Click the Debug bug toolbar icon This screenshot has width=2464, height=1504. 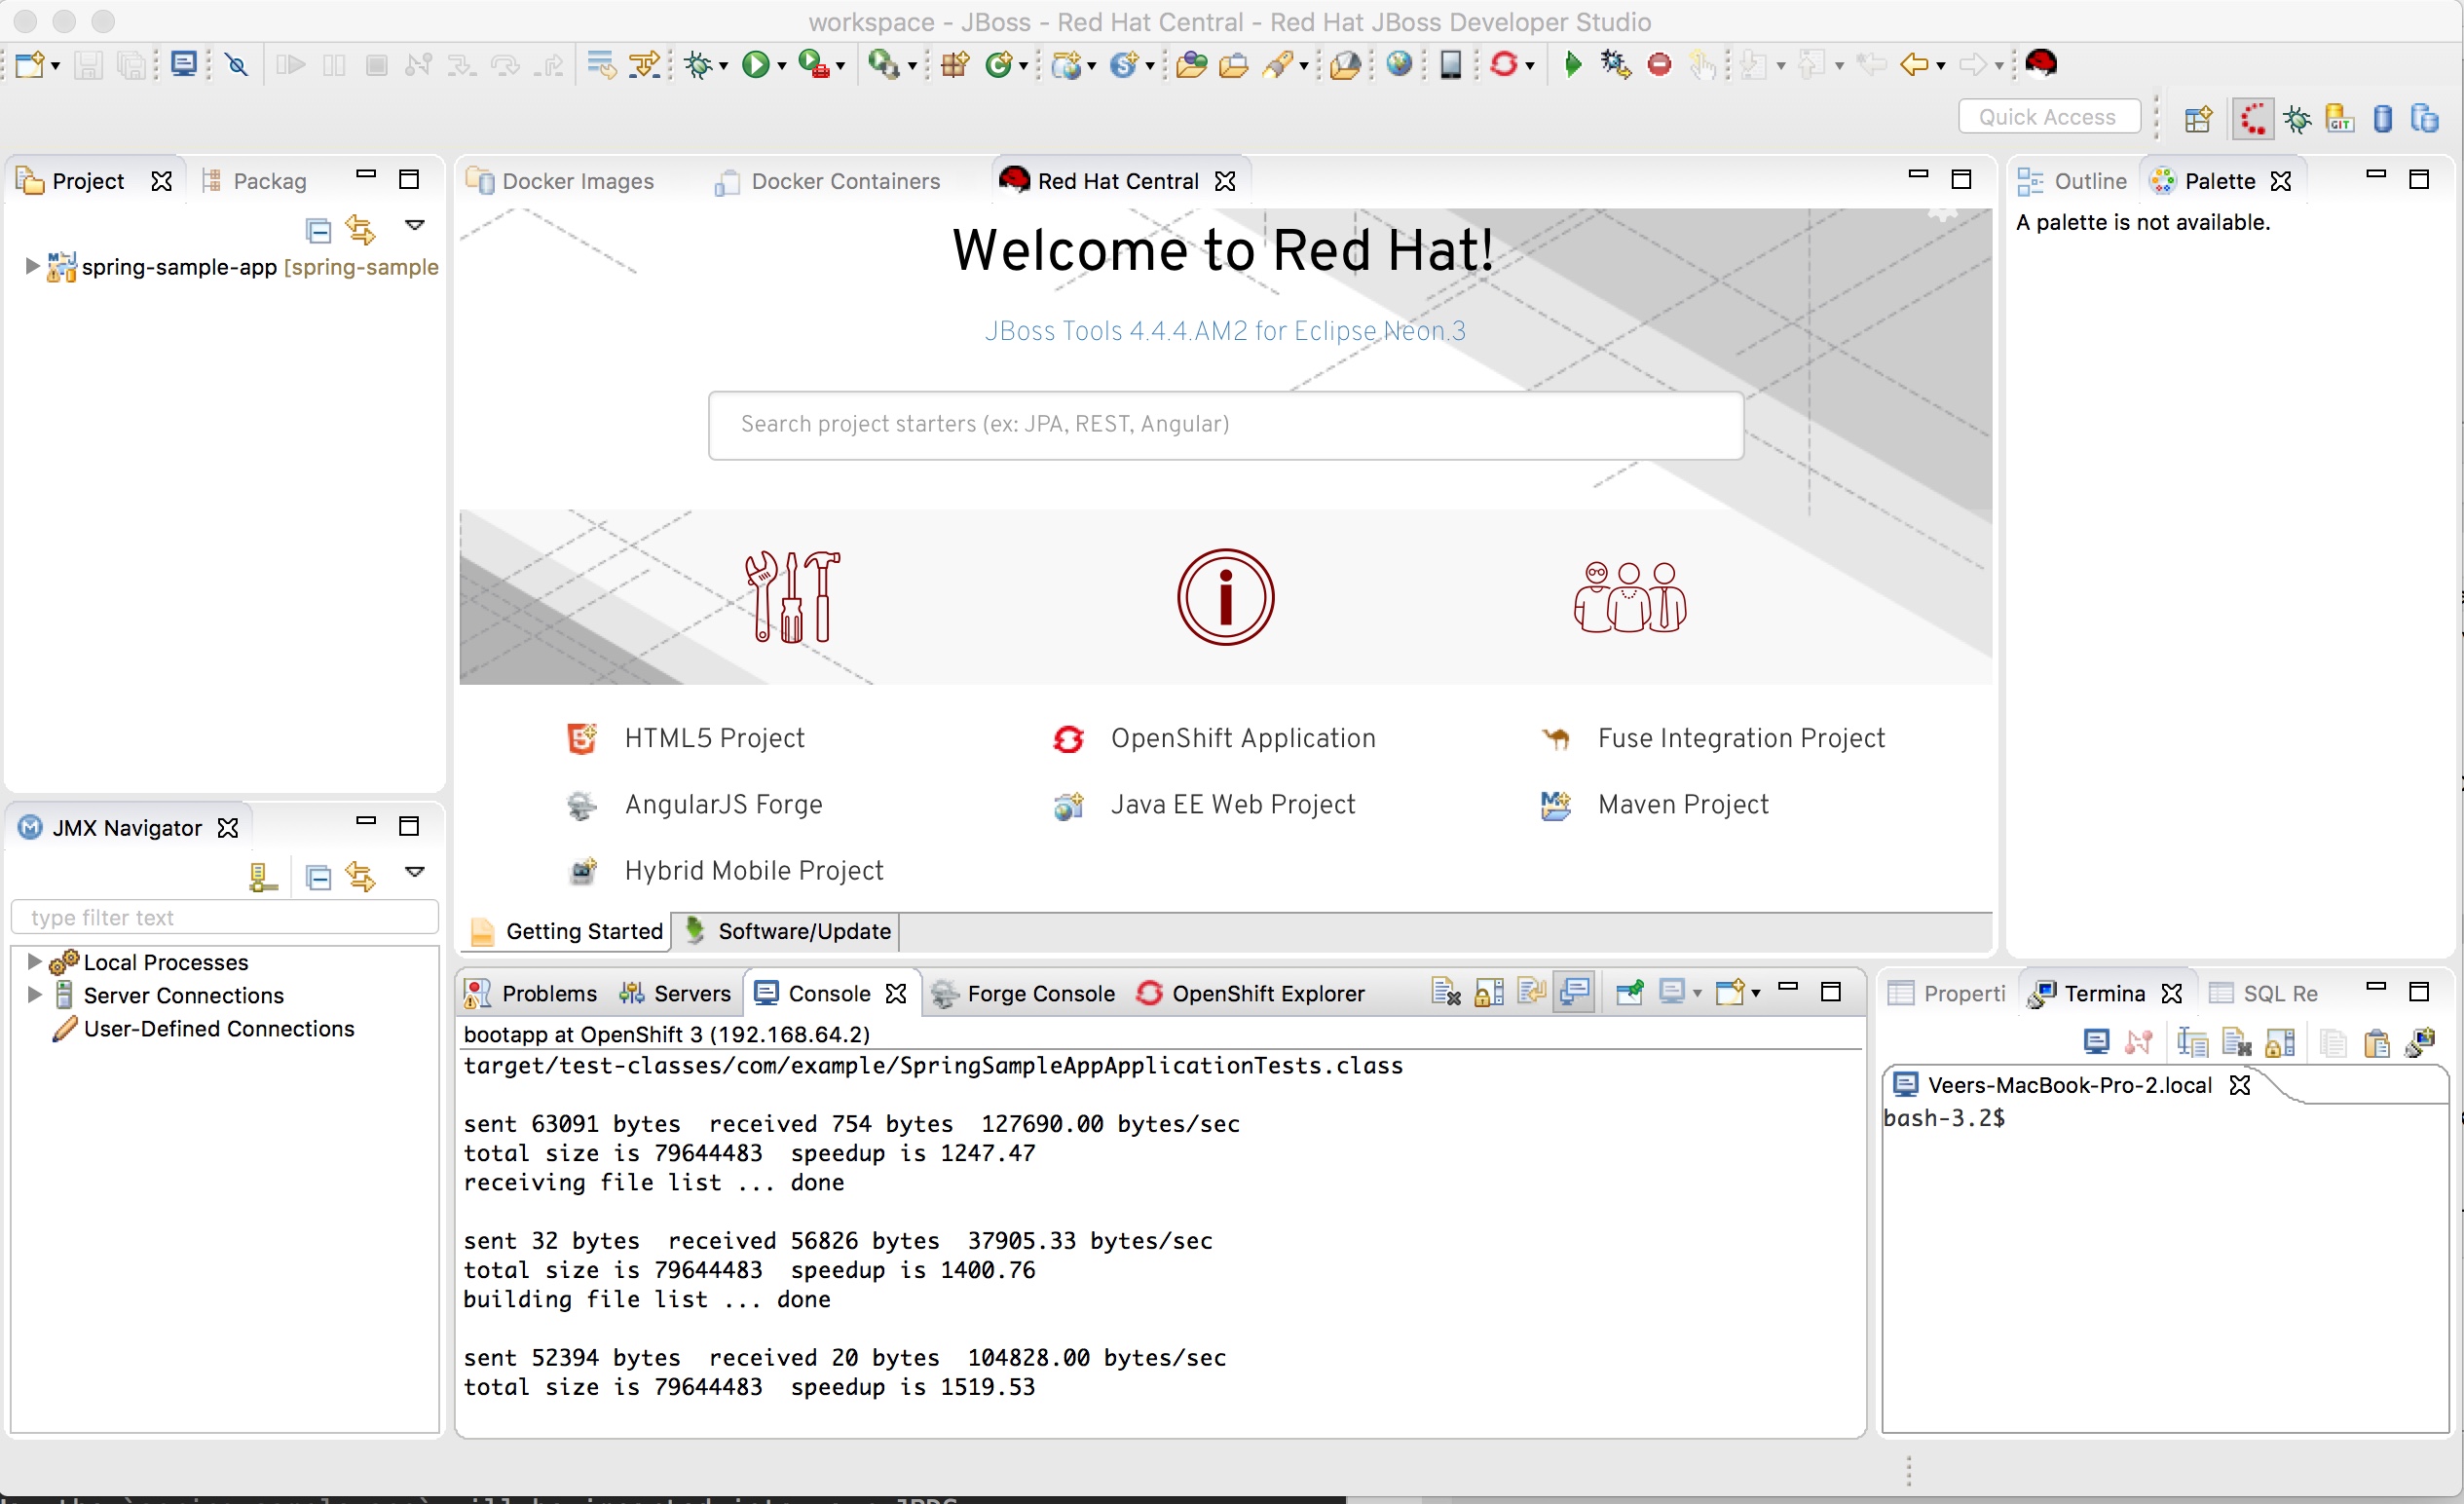(698, 65)
